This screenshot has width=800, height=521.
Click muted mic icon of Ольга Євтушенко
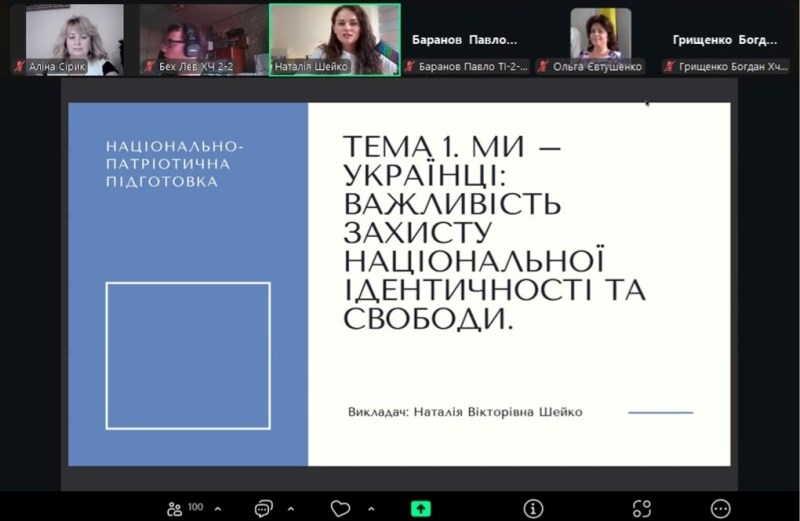544,66
